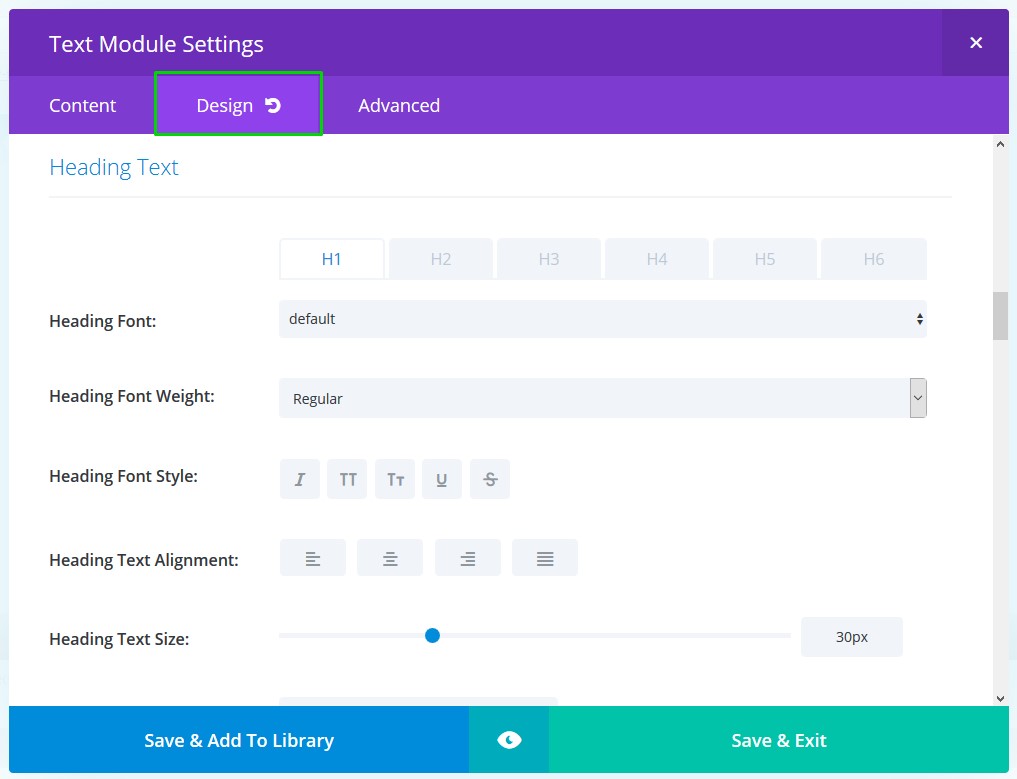Center align the heading text
This screenshot has width=1017, height=779.
[390, 558]
